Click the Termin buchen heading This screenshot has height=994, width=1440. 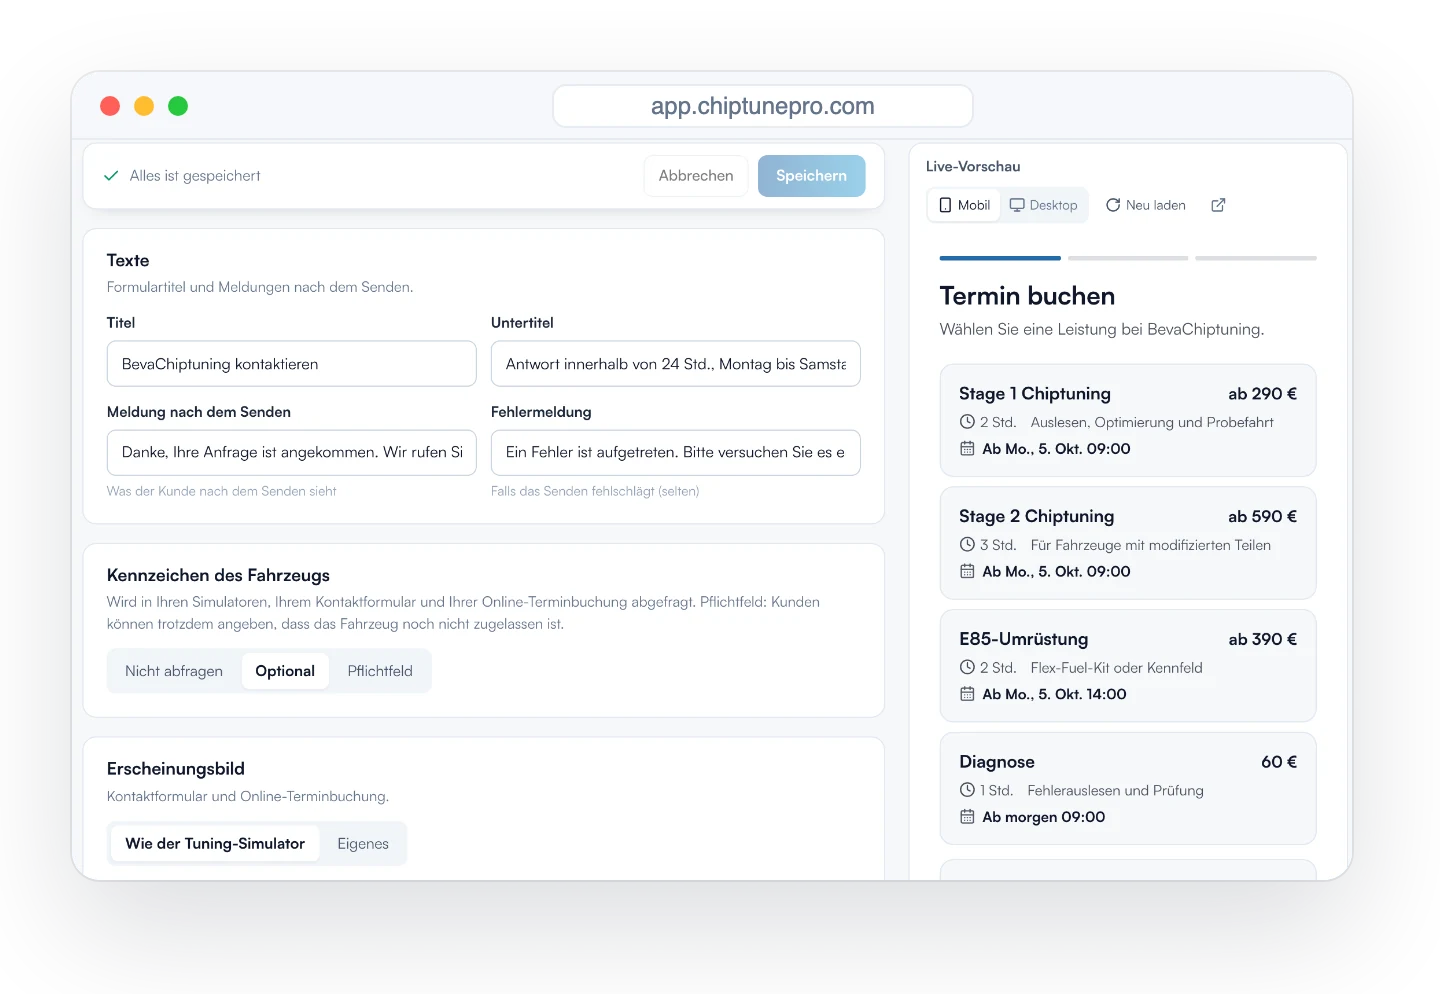coord(1027,296)
